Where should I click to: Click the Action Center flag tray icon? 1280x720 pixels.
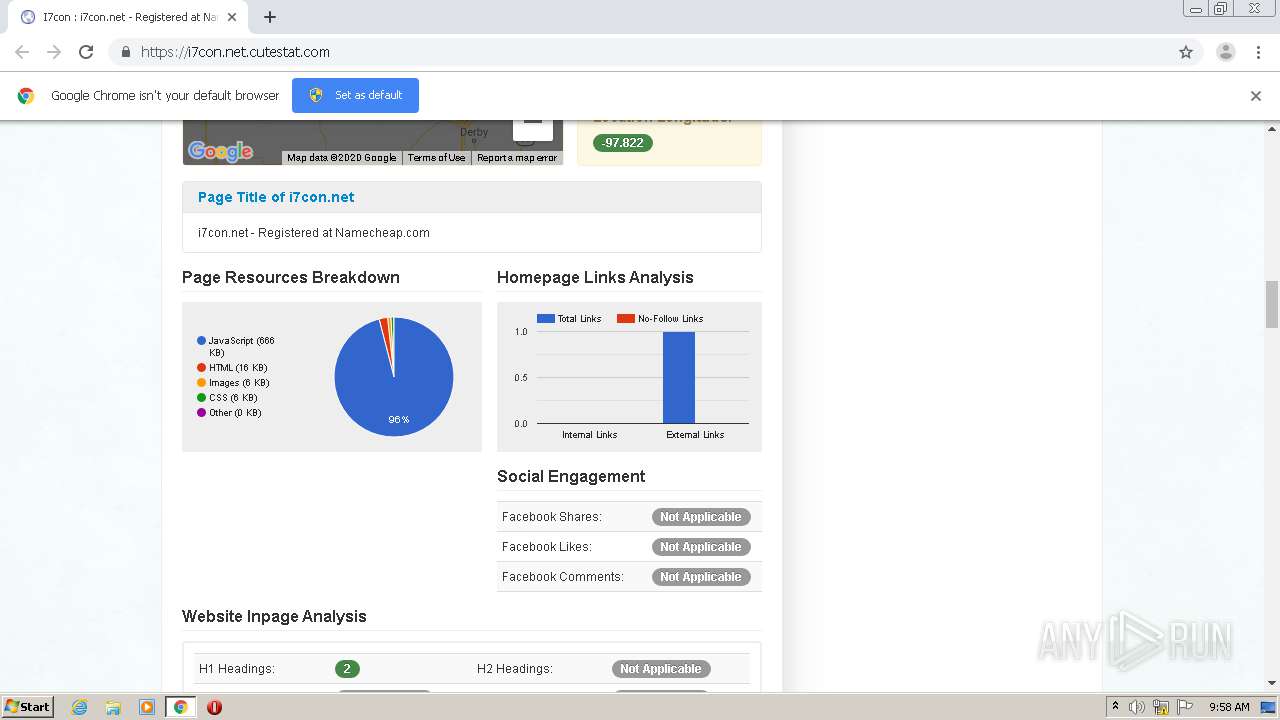(1185, 707)
